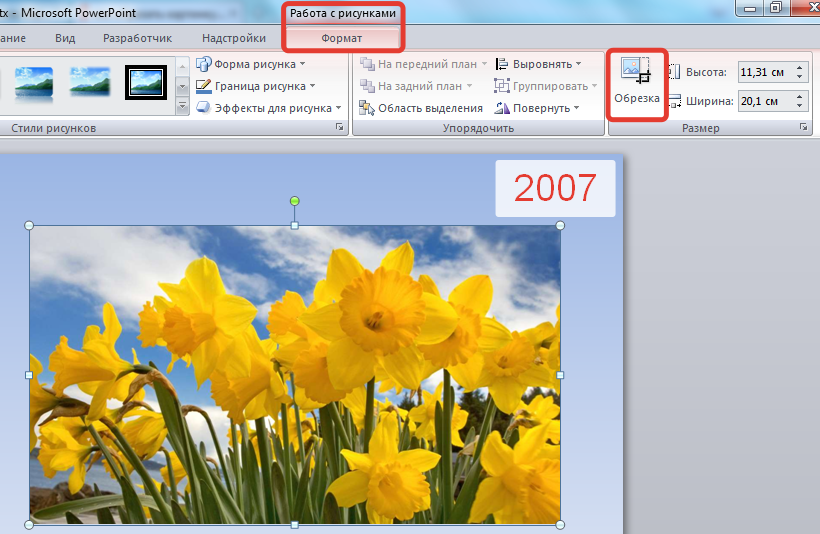Open the Граница рисунка dropdown
Screen dimensions: 820x534
point(256,86)
